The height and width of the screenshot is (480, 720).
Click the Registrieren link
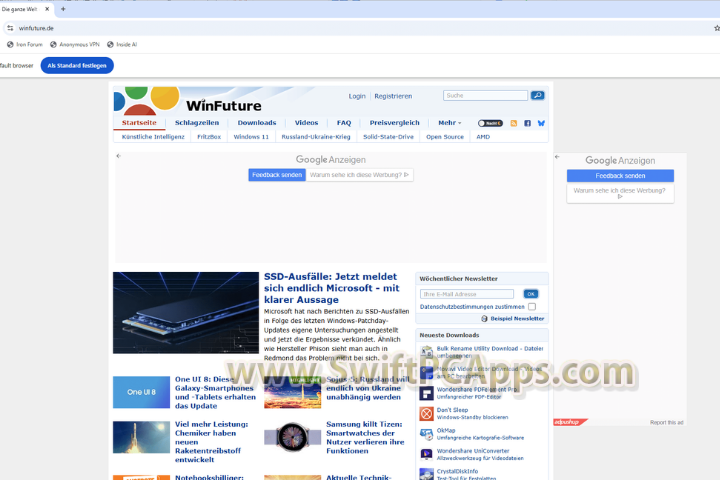pyautogui.click(x=393, y=96)
